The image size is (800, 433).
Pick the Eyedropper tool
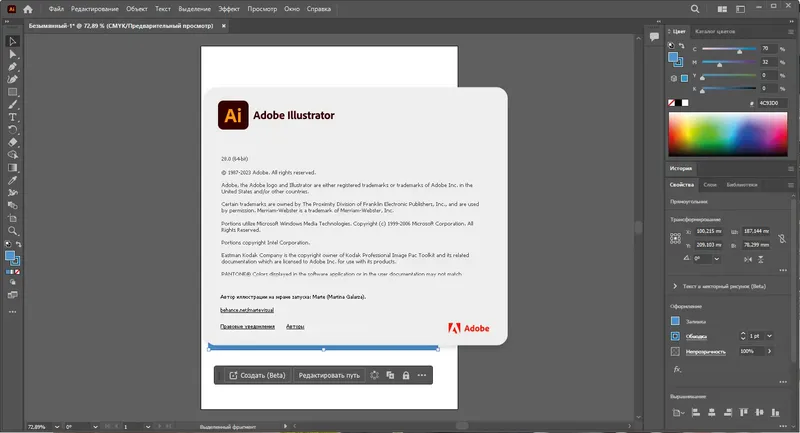pyautogui.click(x=13, y=180)
